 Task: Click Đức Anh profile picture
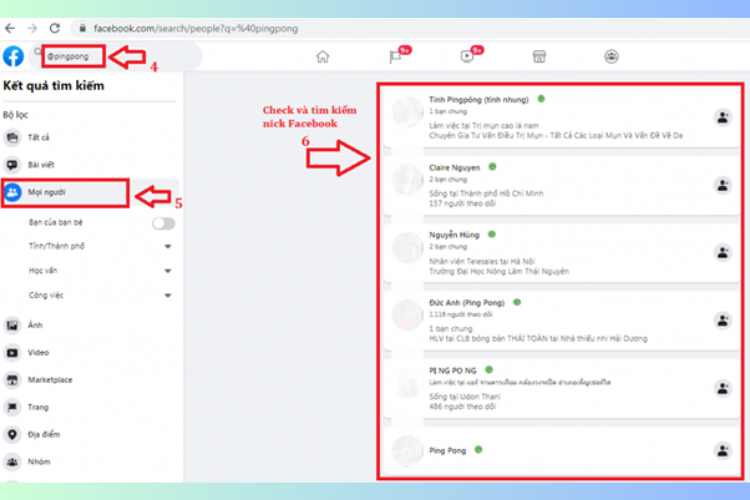point(407,315)
